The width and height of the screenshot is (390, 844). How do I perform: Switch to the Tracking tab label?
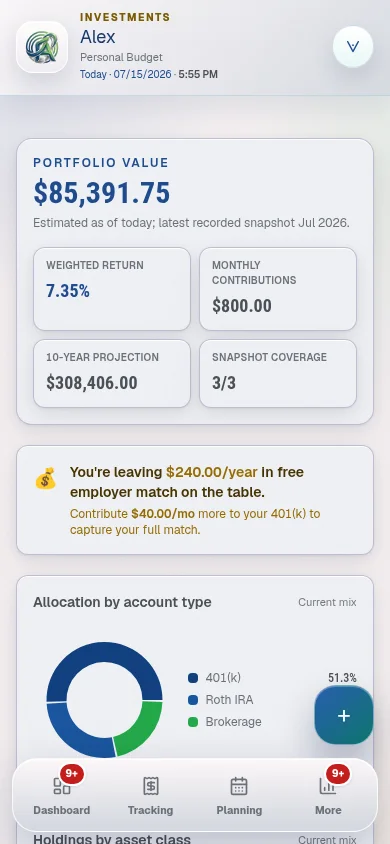(x=151, y=810)
